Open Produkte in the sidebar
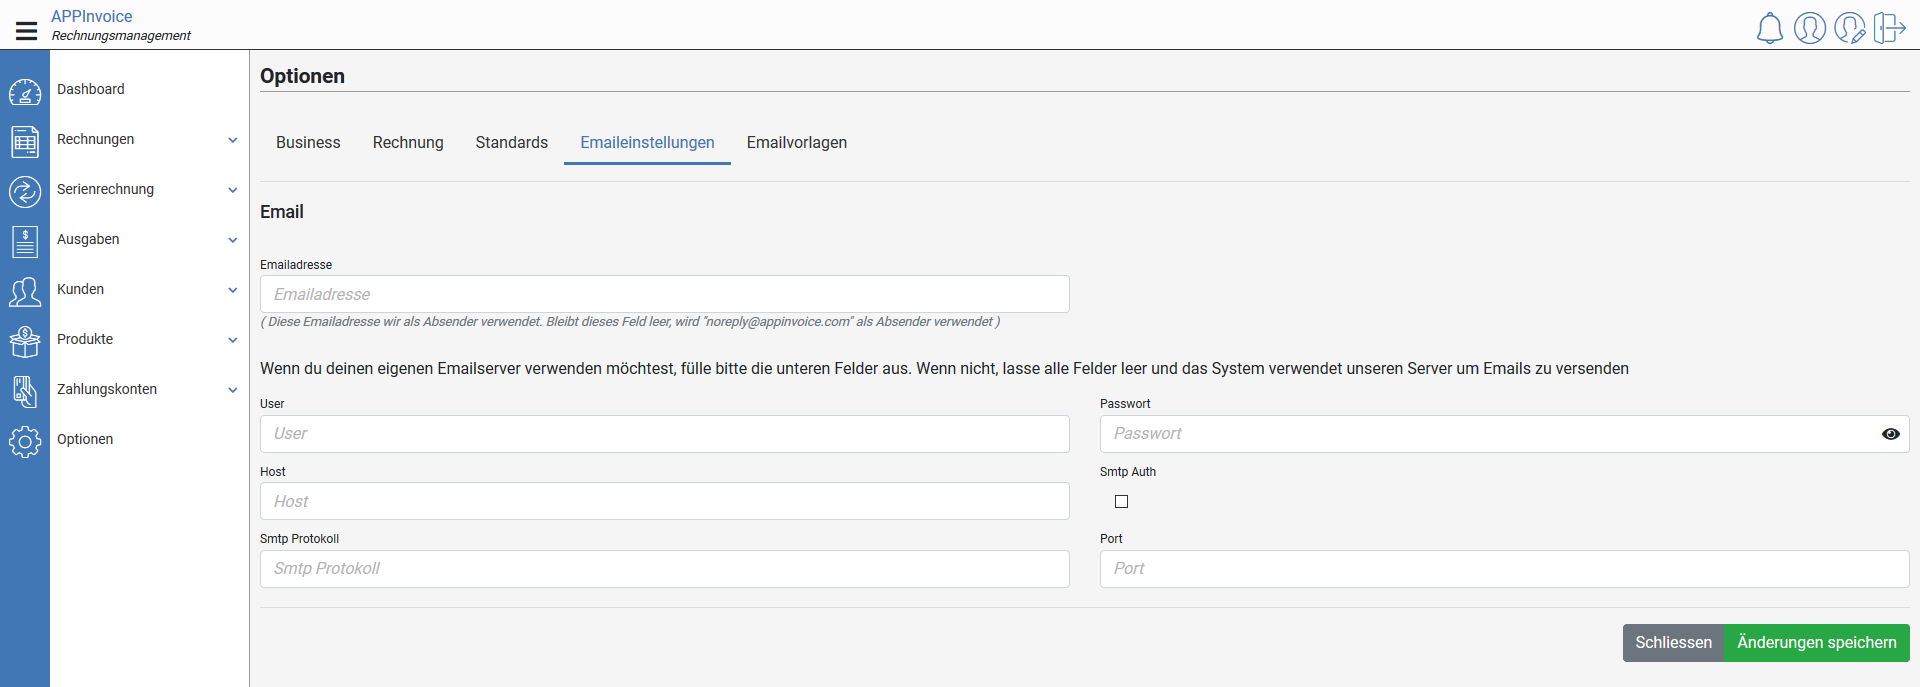 point(85,339)
